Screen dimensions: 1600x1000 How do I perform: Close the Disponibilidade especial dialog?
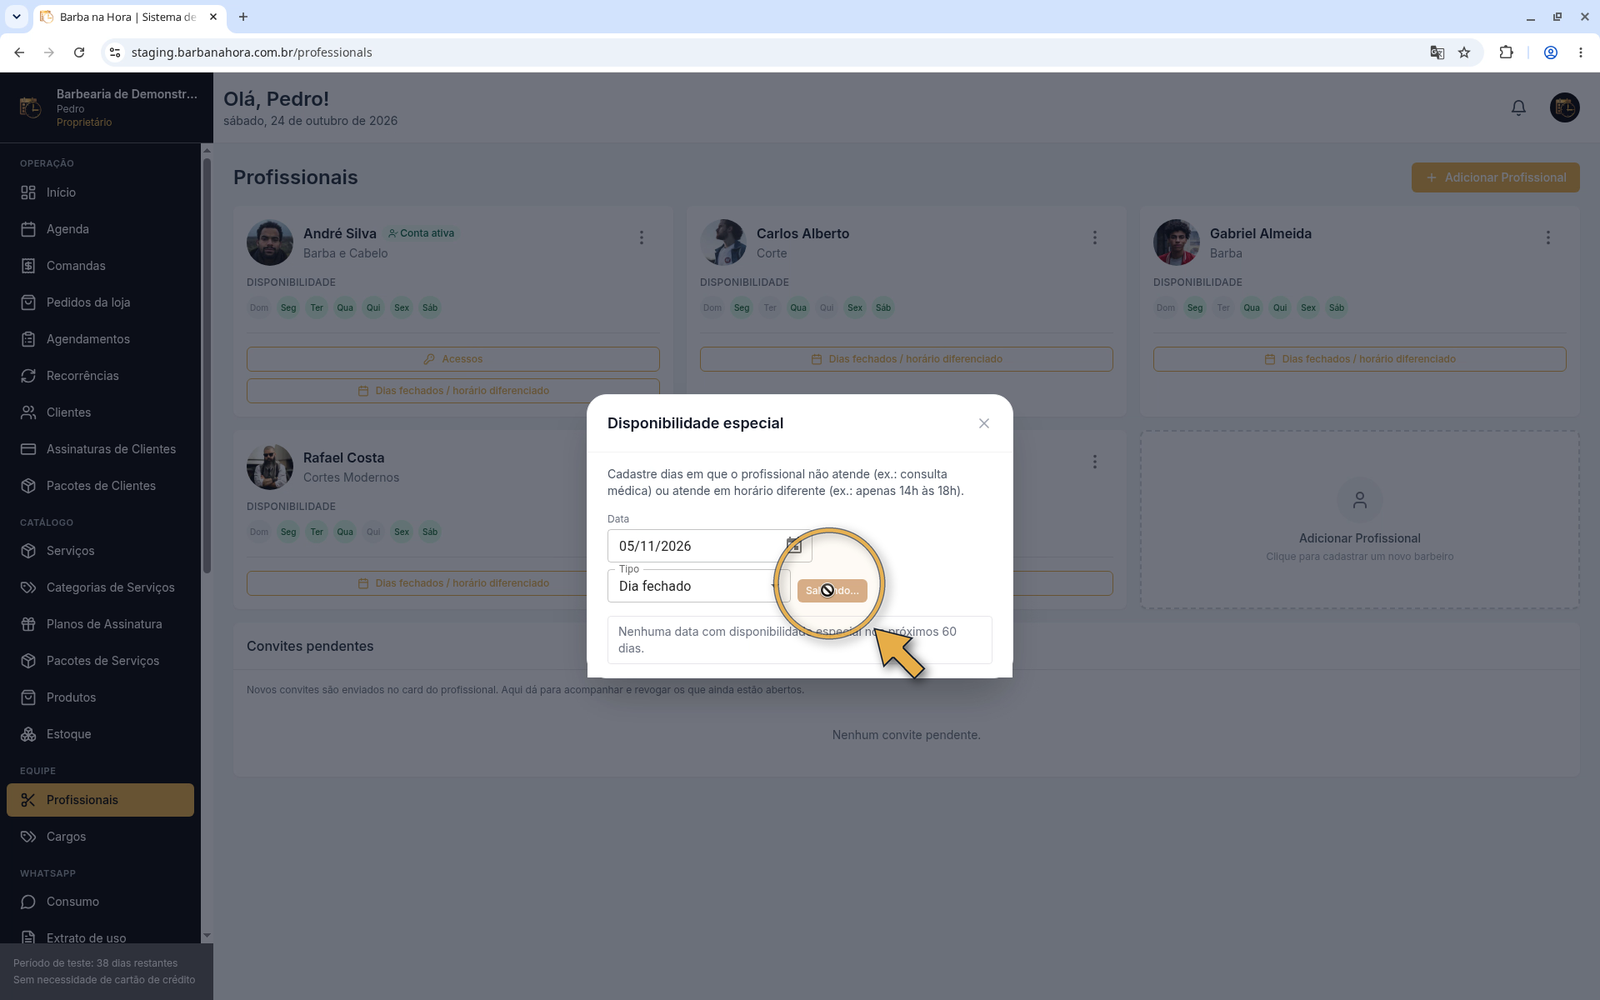[x=984, y=424]
